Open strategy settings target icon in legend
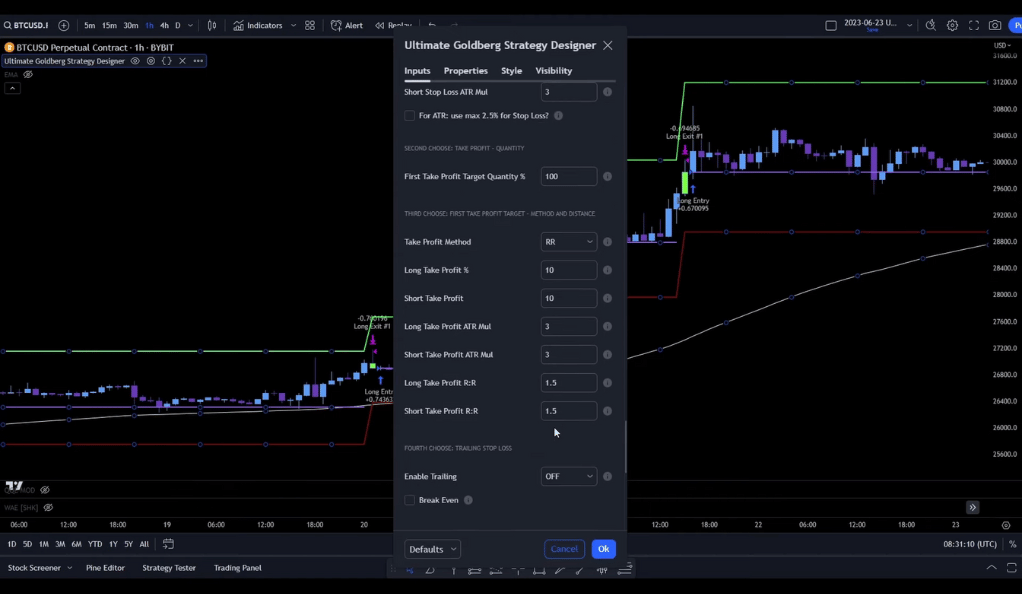The height and width of the screenshot is (594, 1022). [x=151, y=61]
